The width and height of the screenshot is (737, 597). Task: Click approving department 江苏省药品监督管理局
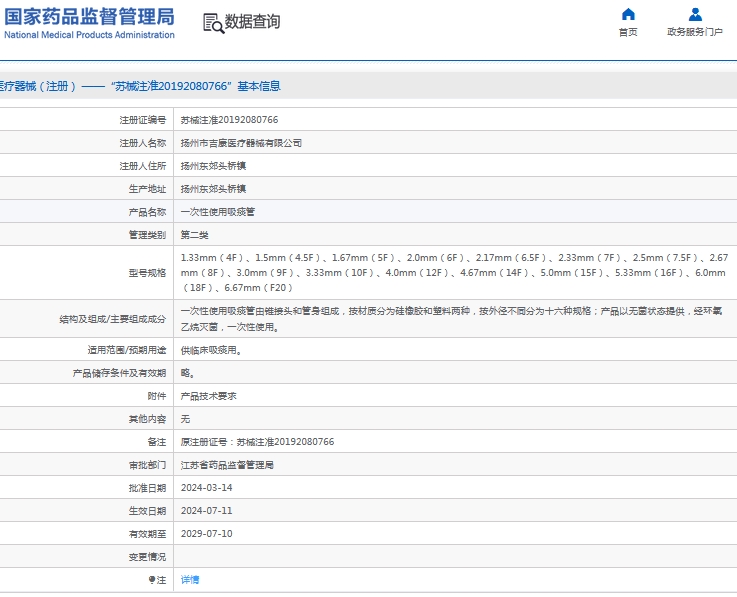[227, 465]
